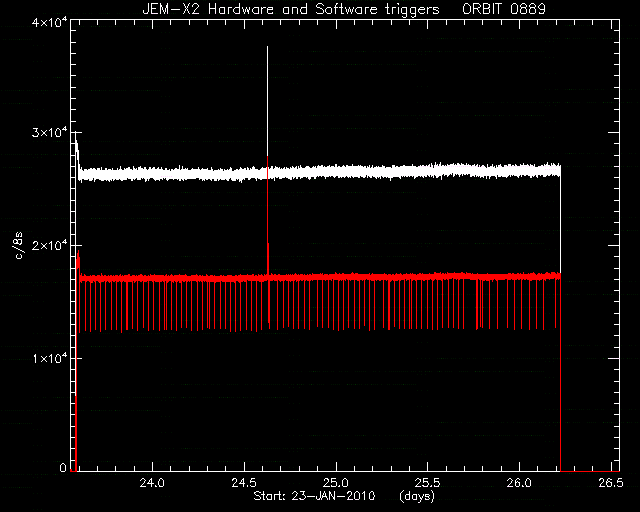Click the plot title 'JEM-X2 Hardware and Software triggers'

coord(291,9)
